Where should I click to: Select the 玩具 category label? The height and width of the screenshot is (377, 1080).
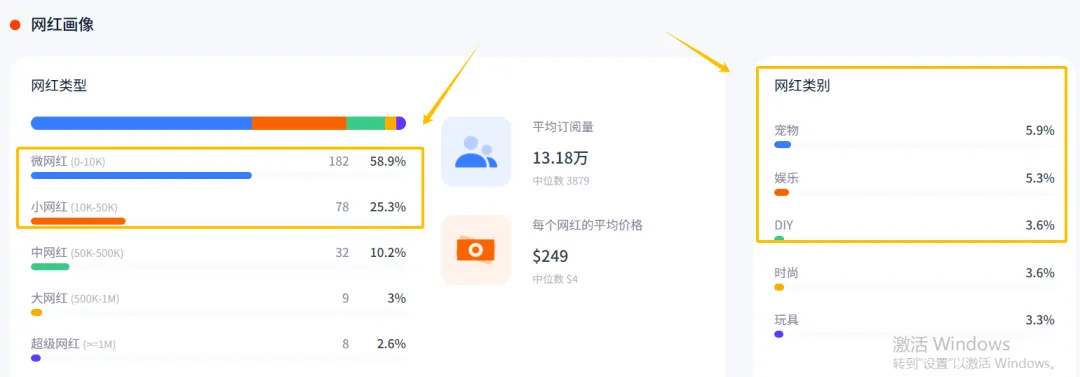(x=787, y=320)
